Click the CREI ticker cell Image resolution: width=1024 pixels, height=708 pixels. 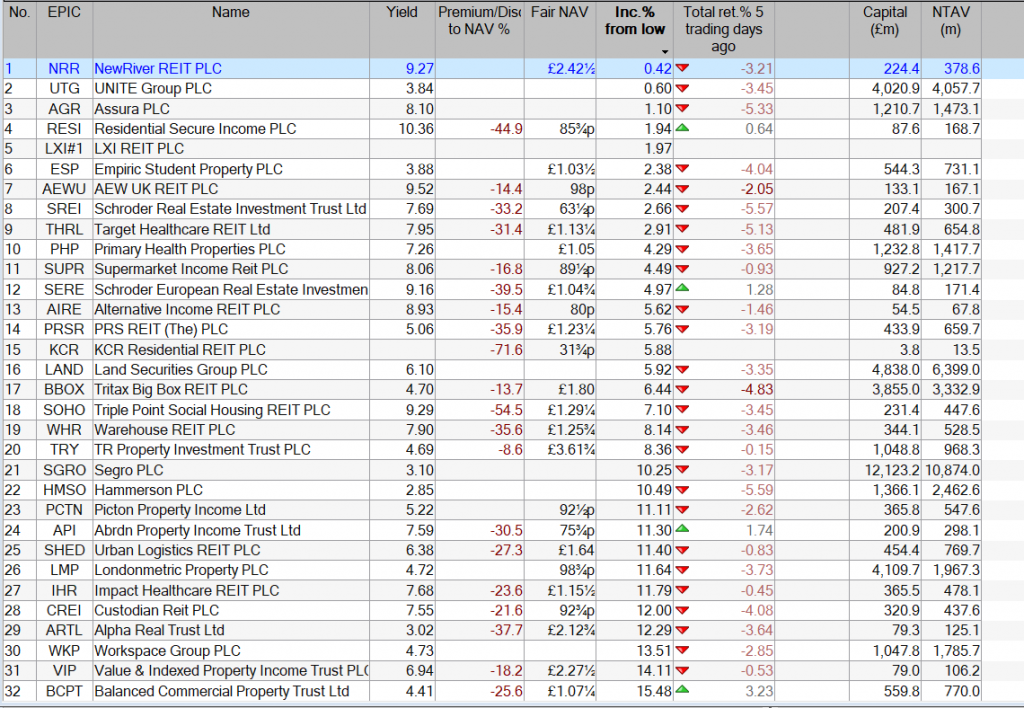click(x=64, y=611)
